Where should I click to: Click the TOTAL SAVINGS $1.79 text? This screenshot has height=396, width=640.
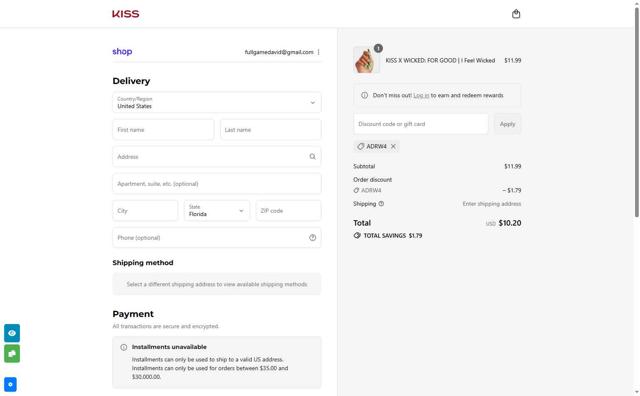393,236
